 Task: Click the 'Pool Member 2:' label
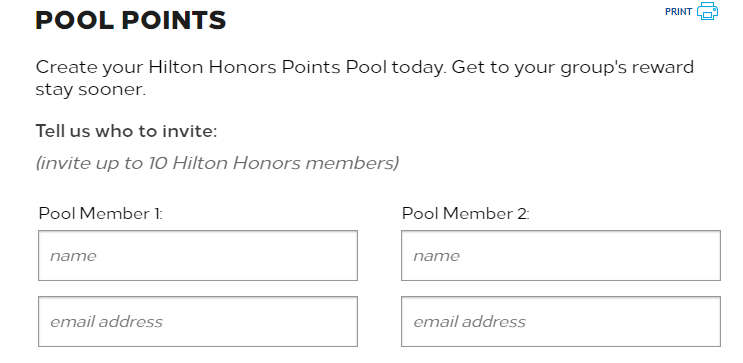click(465, 214)
